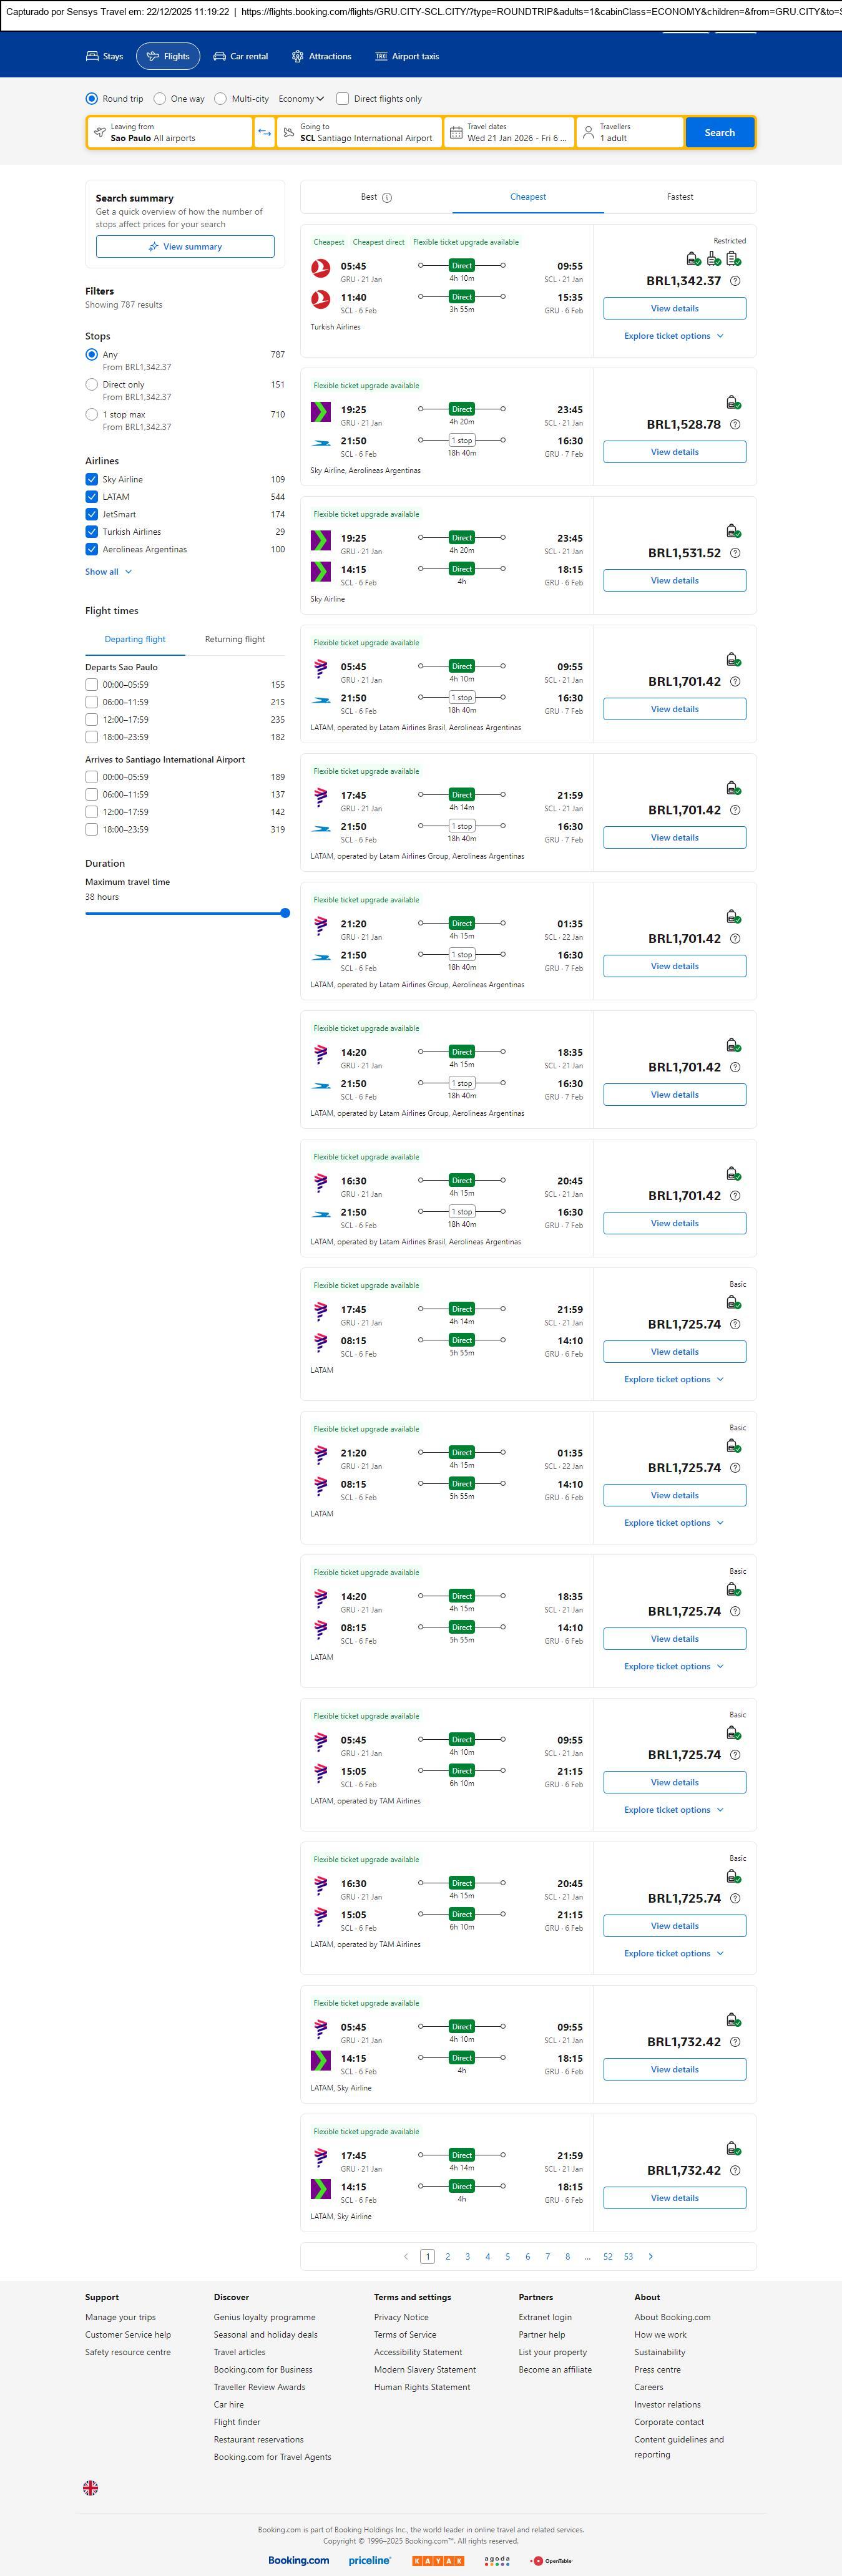
Task: Click the UK flag language icon in footer
Action: [x=90, y=2487]
